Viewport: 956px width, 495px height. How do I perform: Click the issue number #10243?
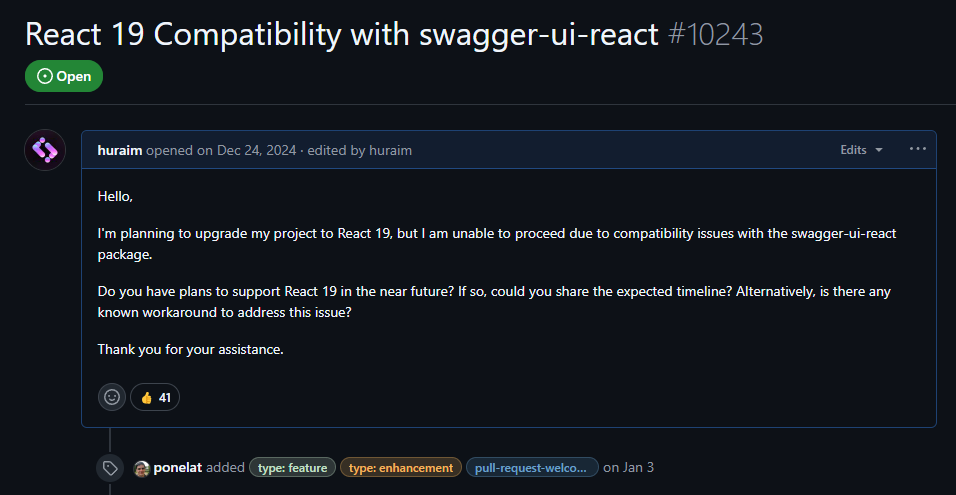(715, 34)
